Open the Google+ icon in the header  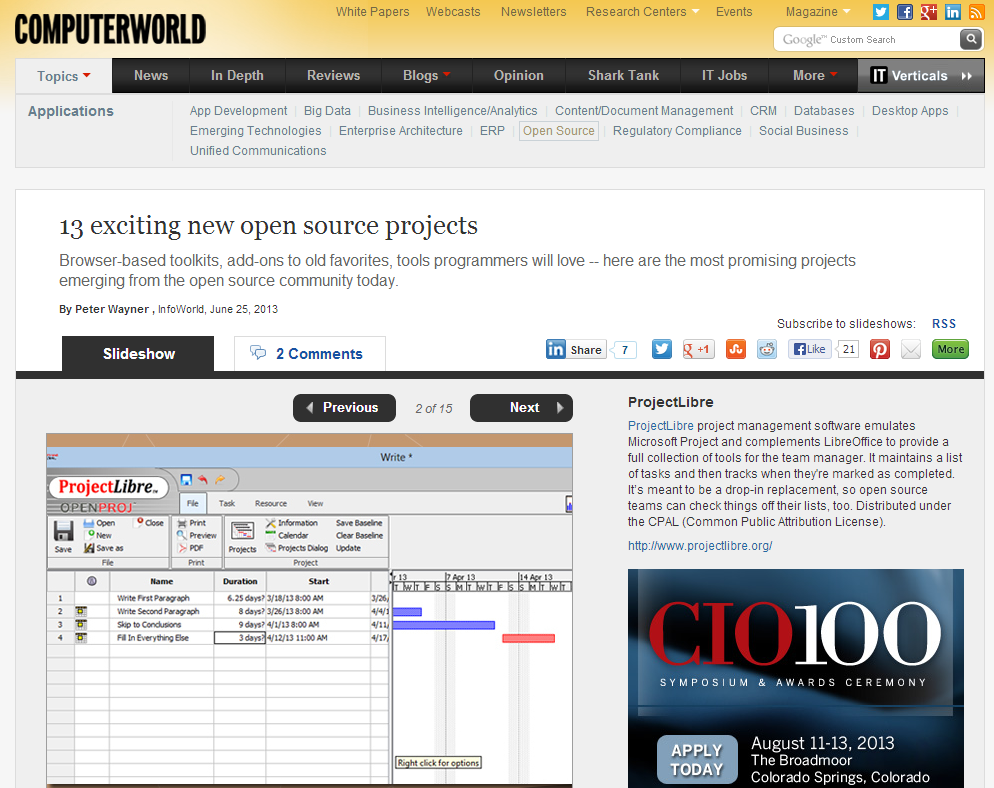[929, 12]
